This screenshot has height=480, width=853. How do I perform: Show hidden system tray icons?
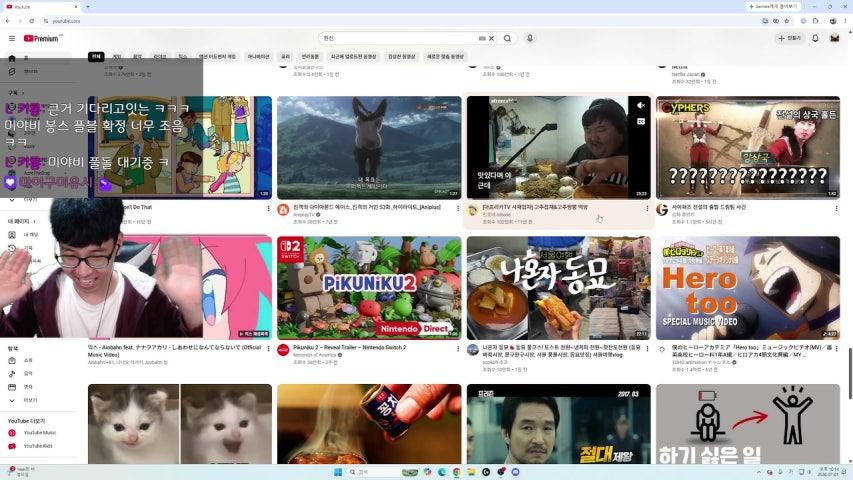758,472
